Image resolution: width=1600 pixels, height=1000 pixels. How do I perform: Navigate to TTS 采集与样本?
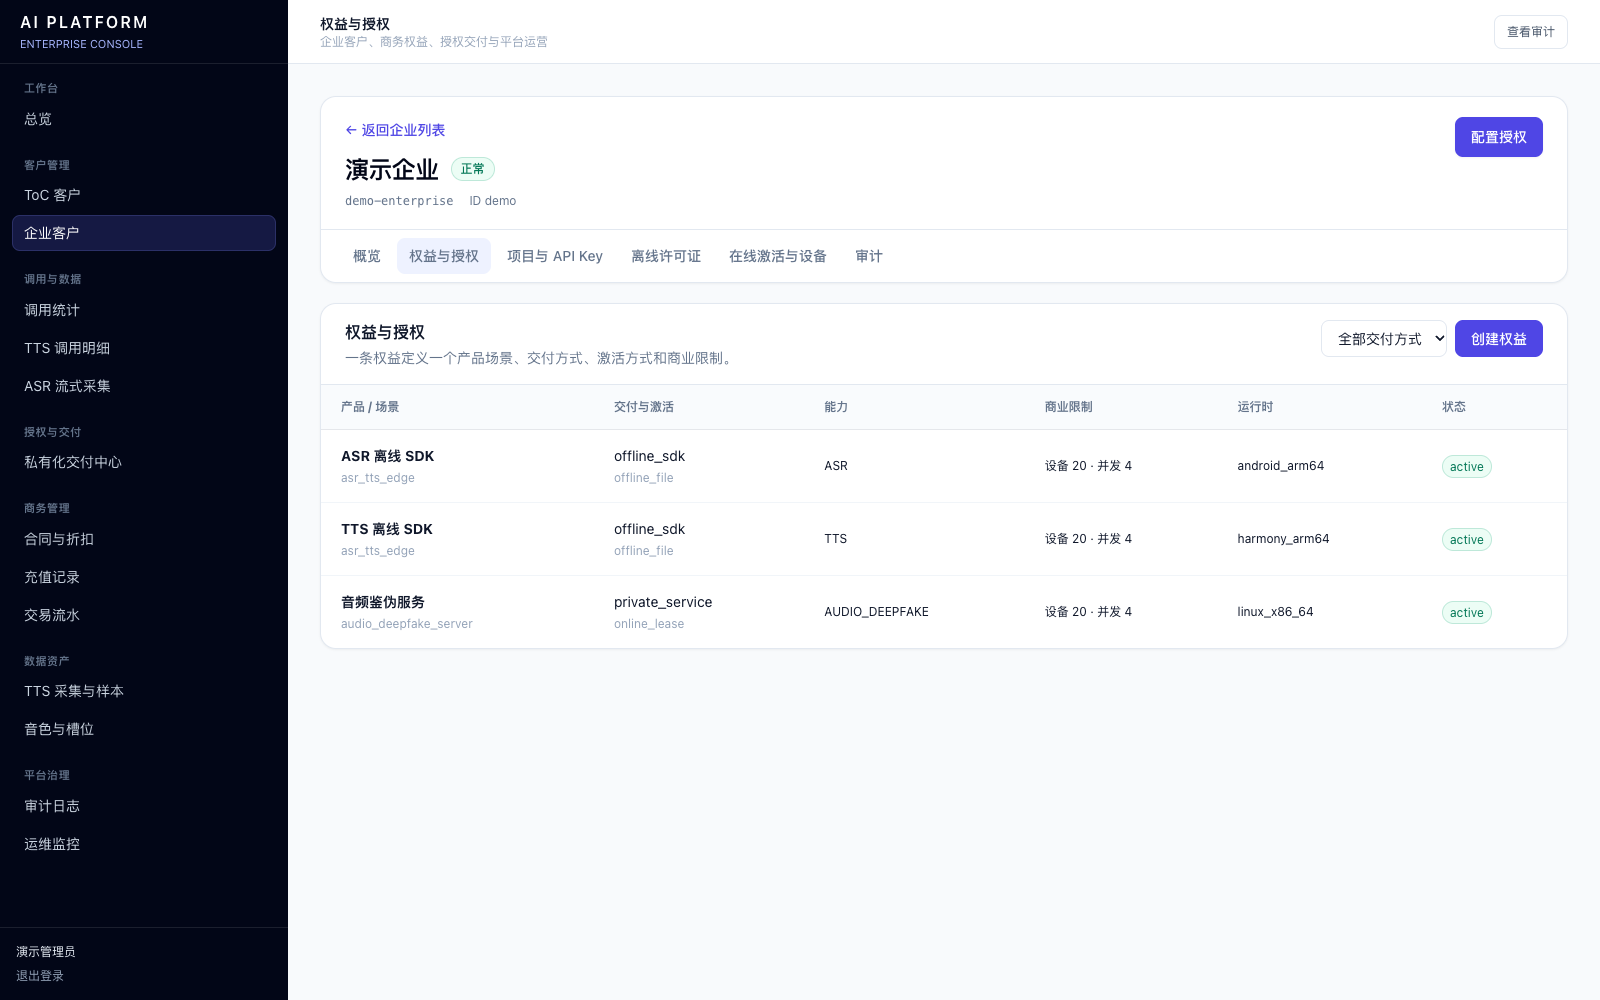pyautogui.click(x=144, y=691)
